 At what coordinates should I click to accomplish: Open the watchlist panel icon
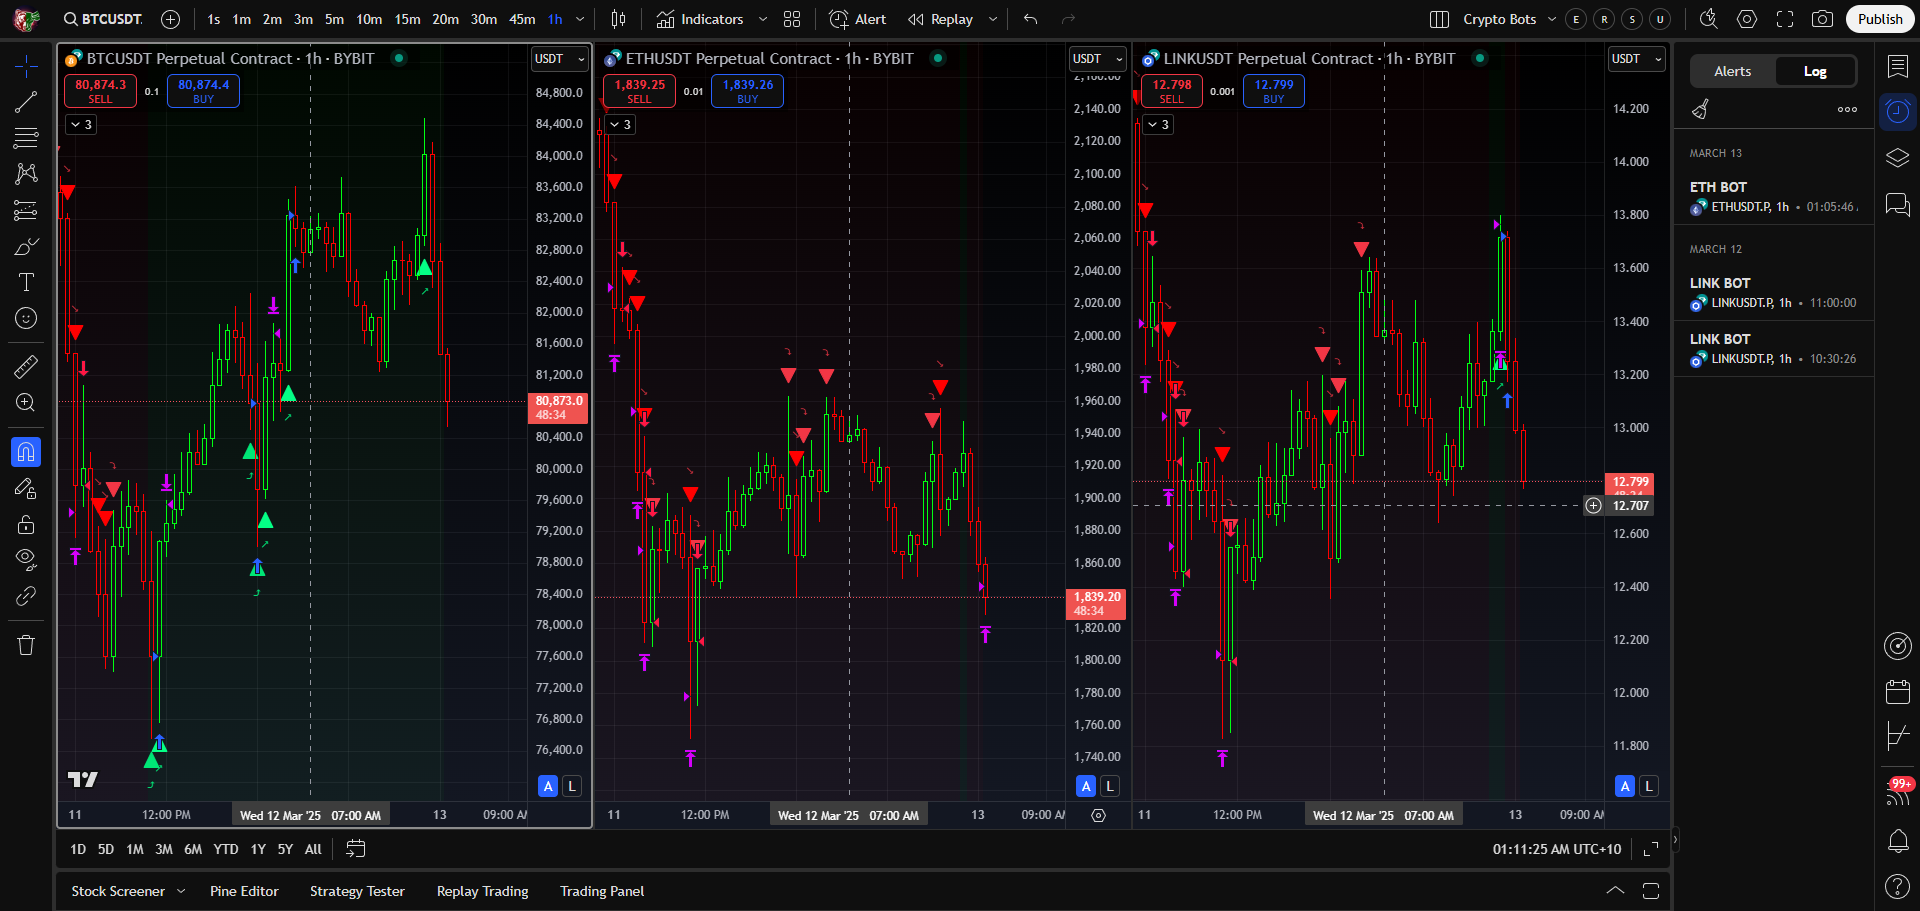point(1898,66)
